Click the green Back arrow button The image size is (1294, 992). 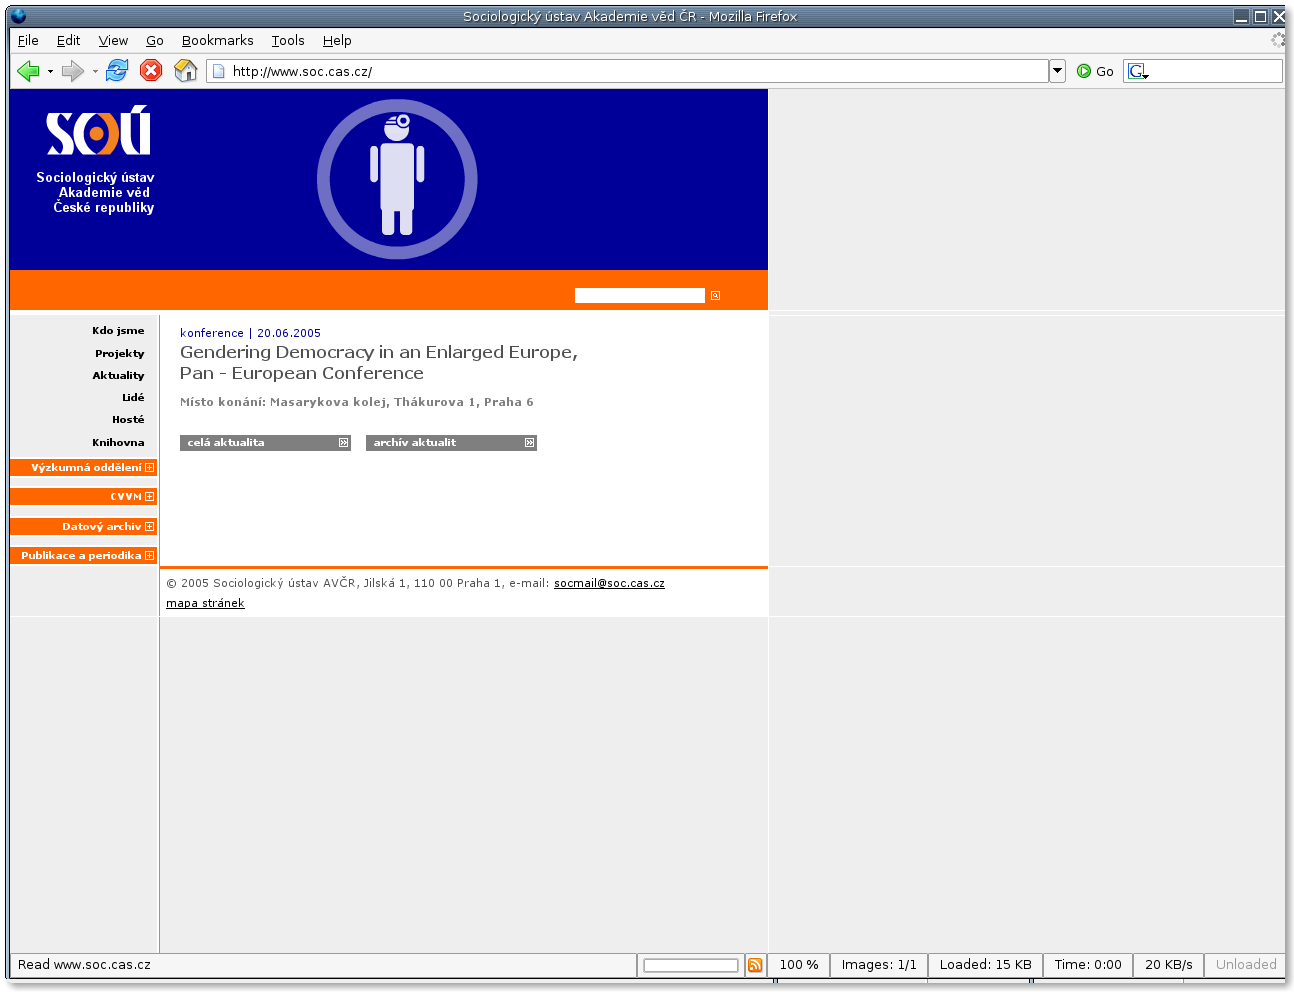click(28, 71)
